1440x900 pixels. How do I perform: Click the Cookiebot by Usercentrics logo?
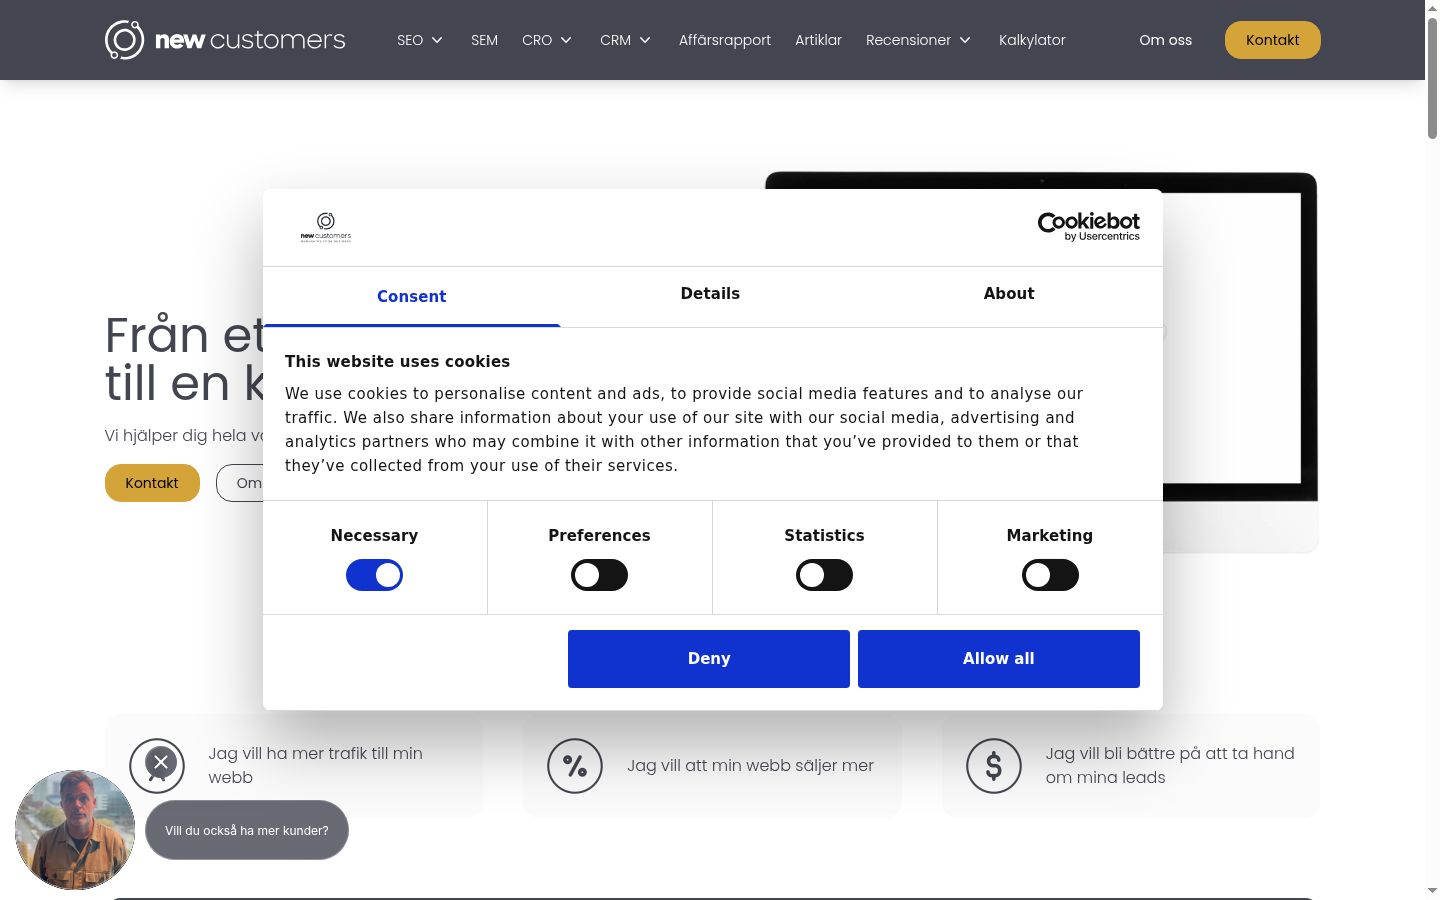tap(1088, 226)
